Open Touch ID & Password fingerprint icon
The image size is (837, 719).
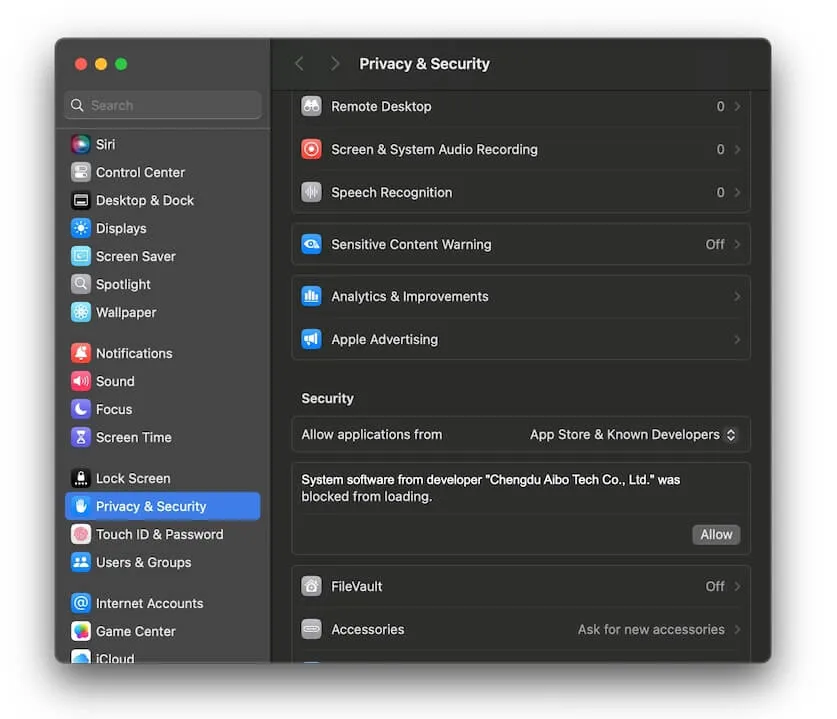(81, 534)
